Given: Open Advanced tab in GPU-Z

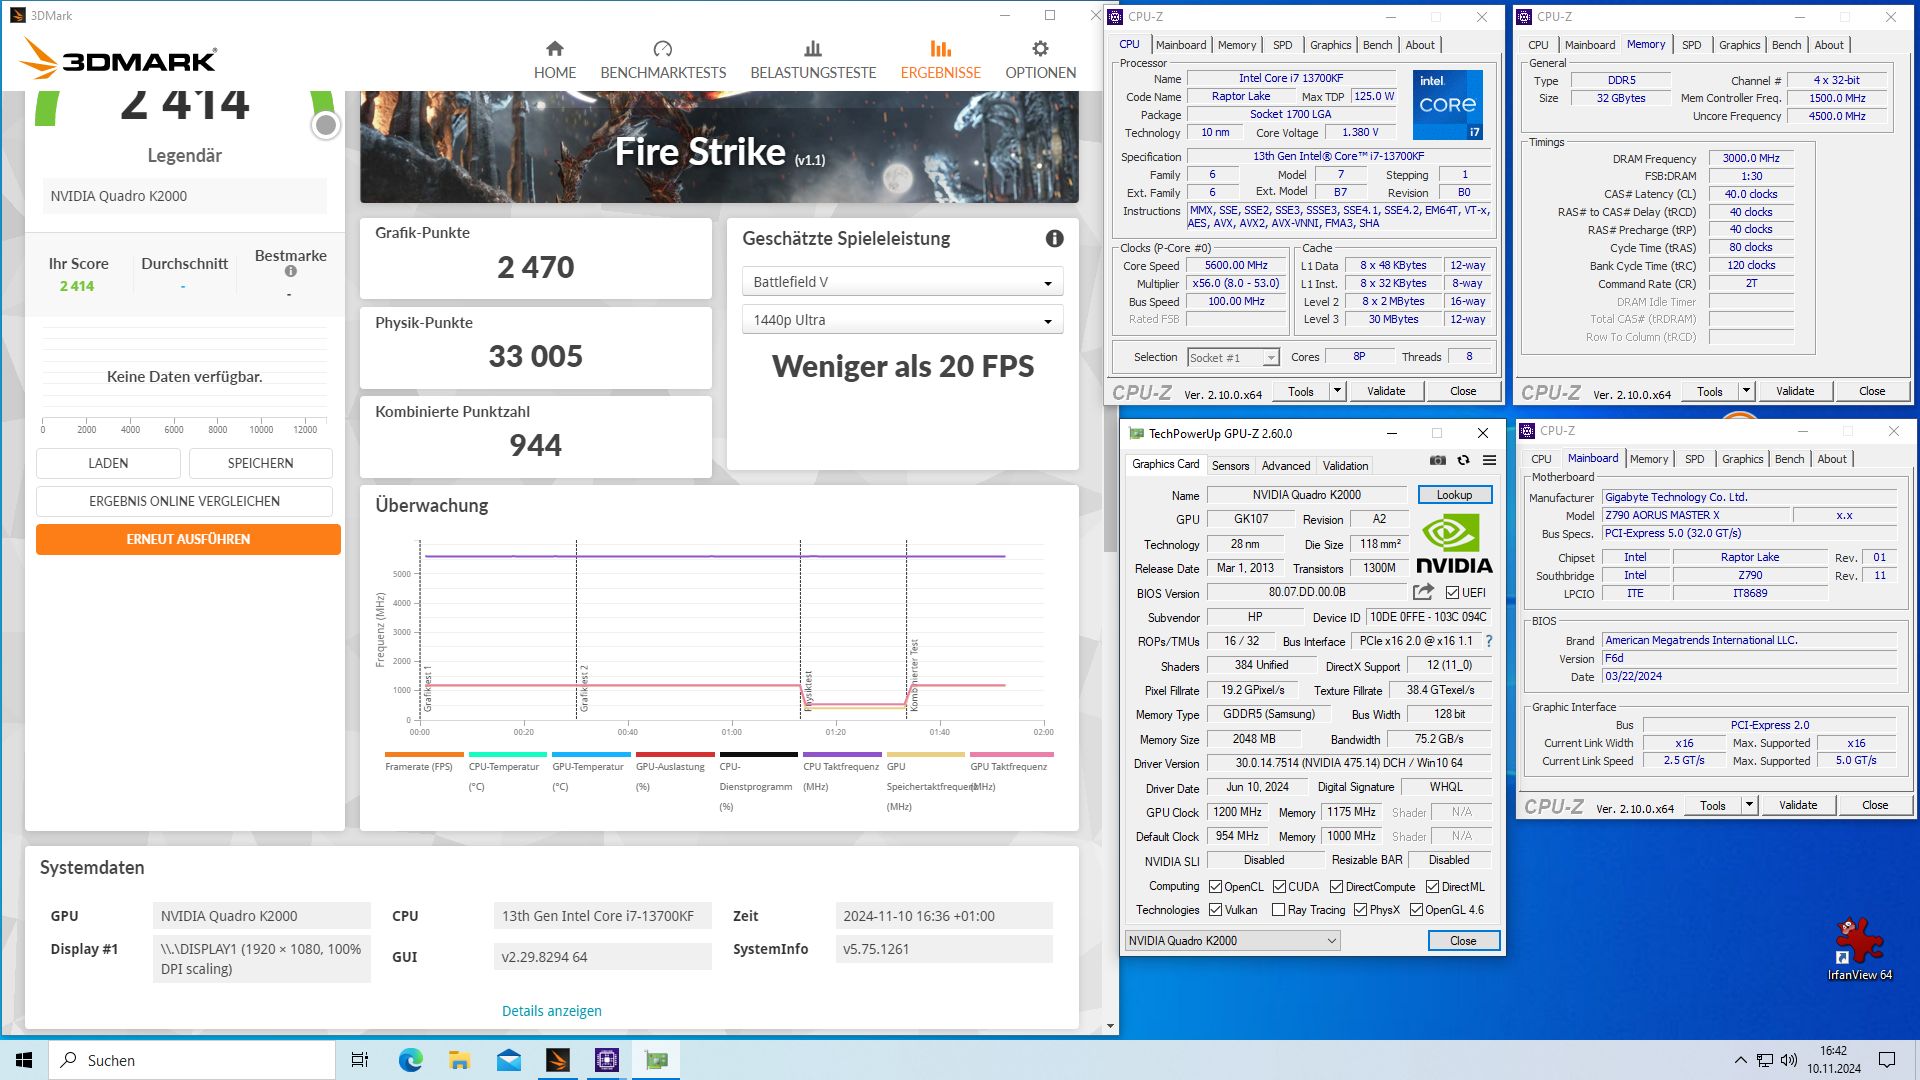Looking at the screenshot, I should tap(1286, 466).
